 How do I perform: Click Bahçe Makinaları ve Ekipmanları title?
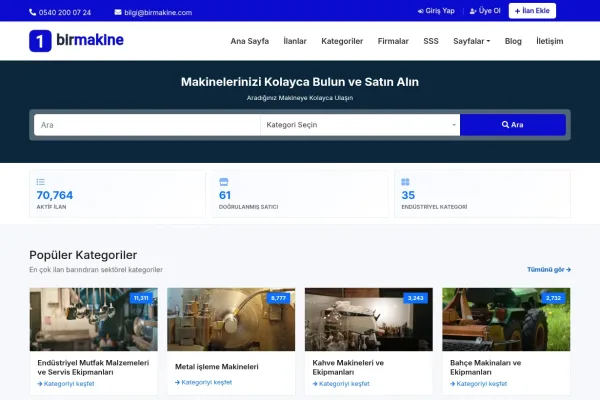coord(486,367)
